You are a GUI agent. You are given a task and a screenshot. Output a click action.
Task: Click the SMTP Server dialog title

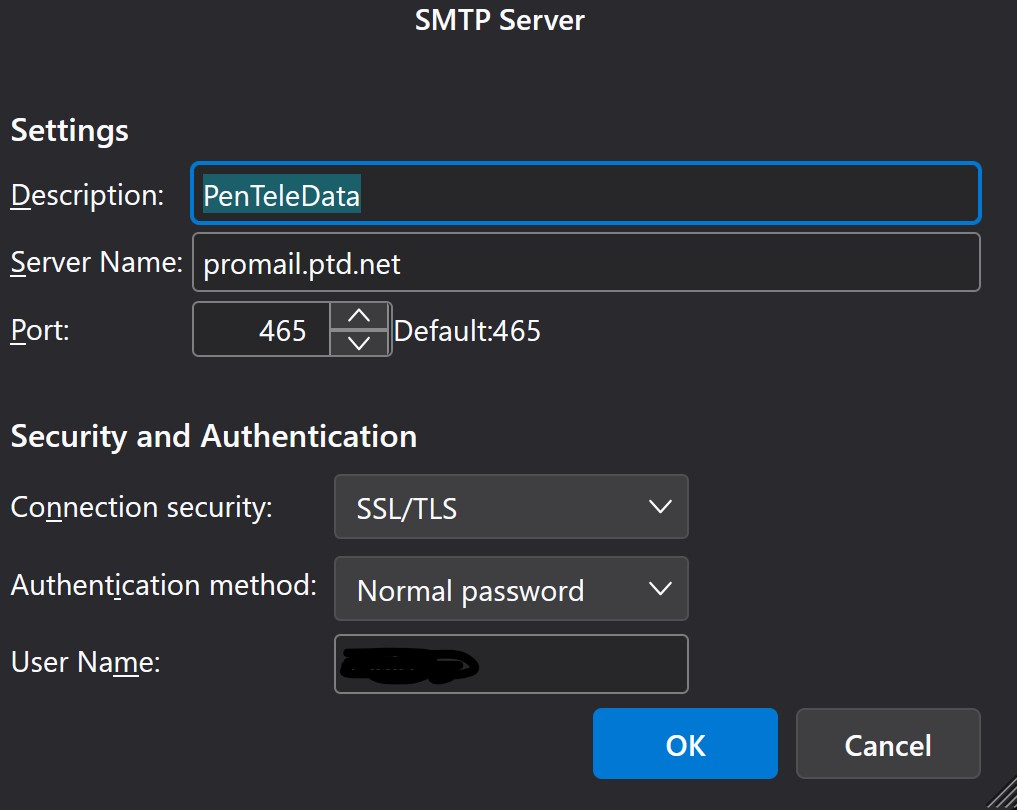499,20
